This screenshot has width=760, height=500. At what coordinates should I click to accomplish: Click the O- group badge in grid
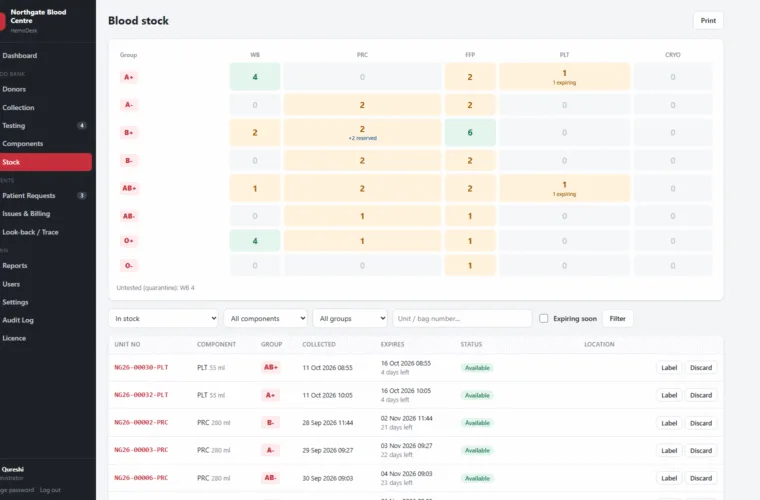tap(128, 266)
